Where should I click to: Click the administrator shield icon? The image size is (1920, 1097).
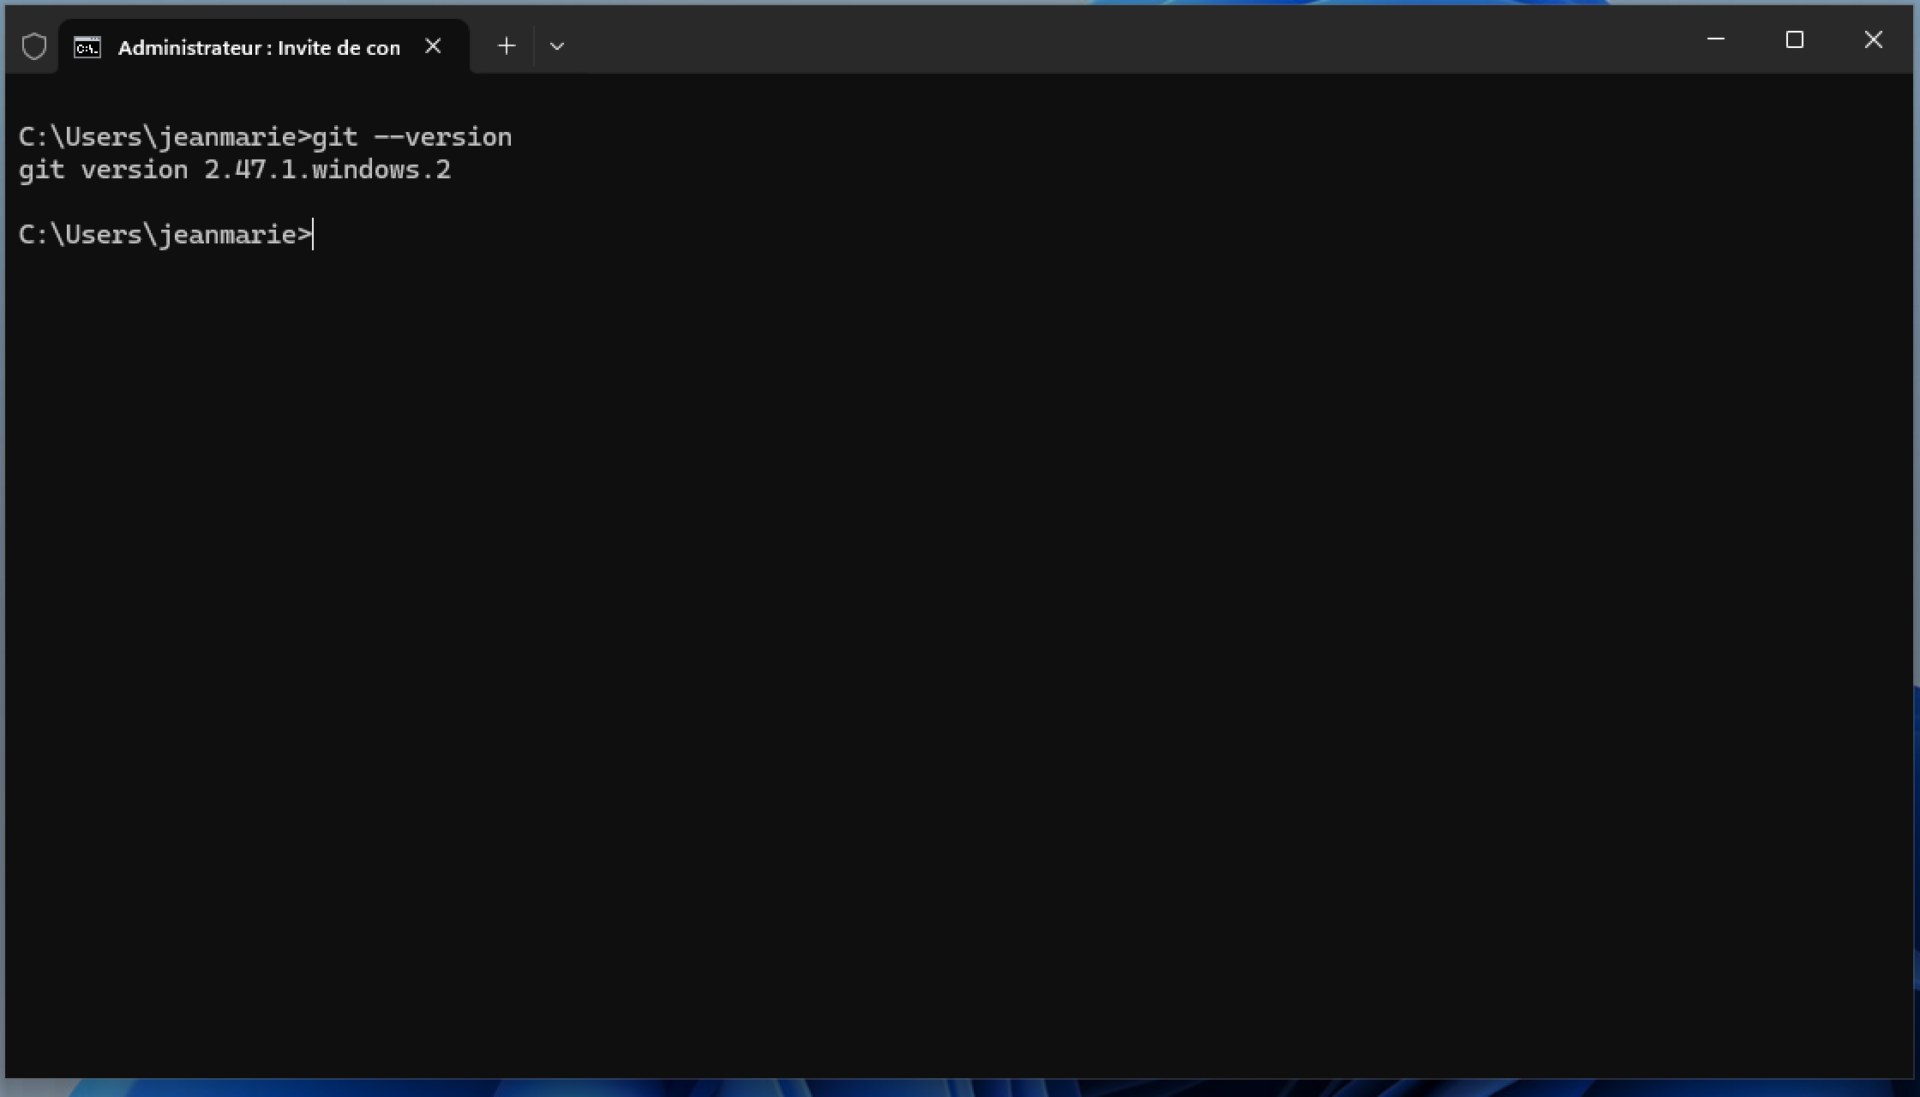(x=34, y=46)
